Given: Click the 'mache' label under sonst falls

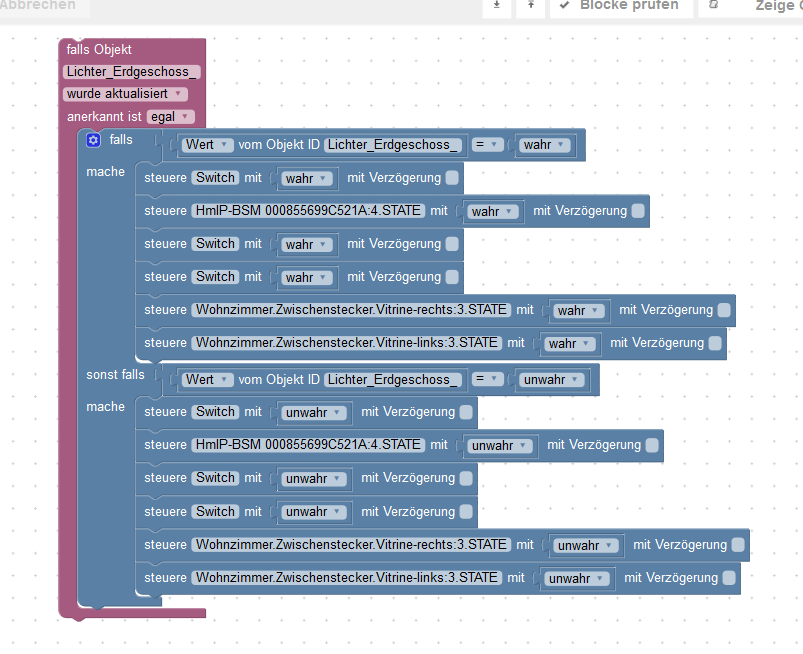Looking at the screenshot, I should tap(105, 407).
